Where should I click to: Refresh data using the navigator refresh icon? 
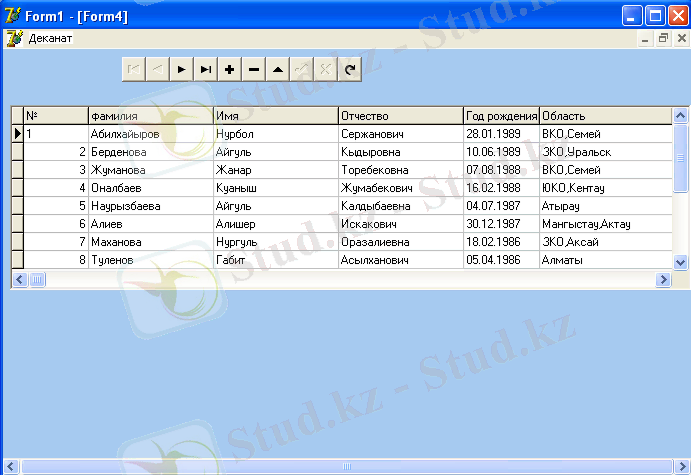coord(349,69)
